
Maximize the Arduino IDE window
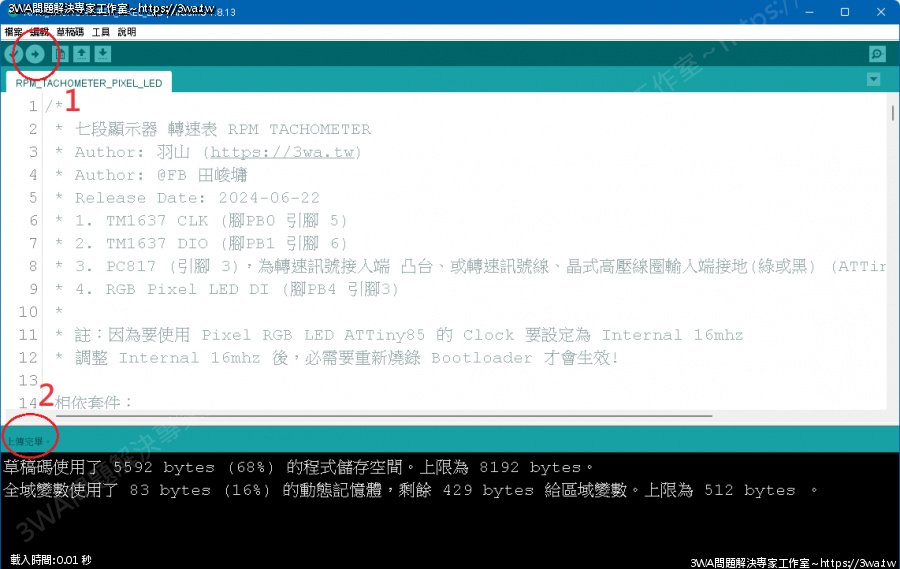click(x=845, y=12)
